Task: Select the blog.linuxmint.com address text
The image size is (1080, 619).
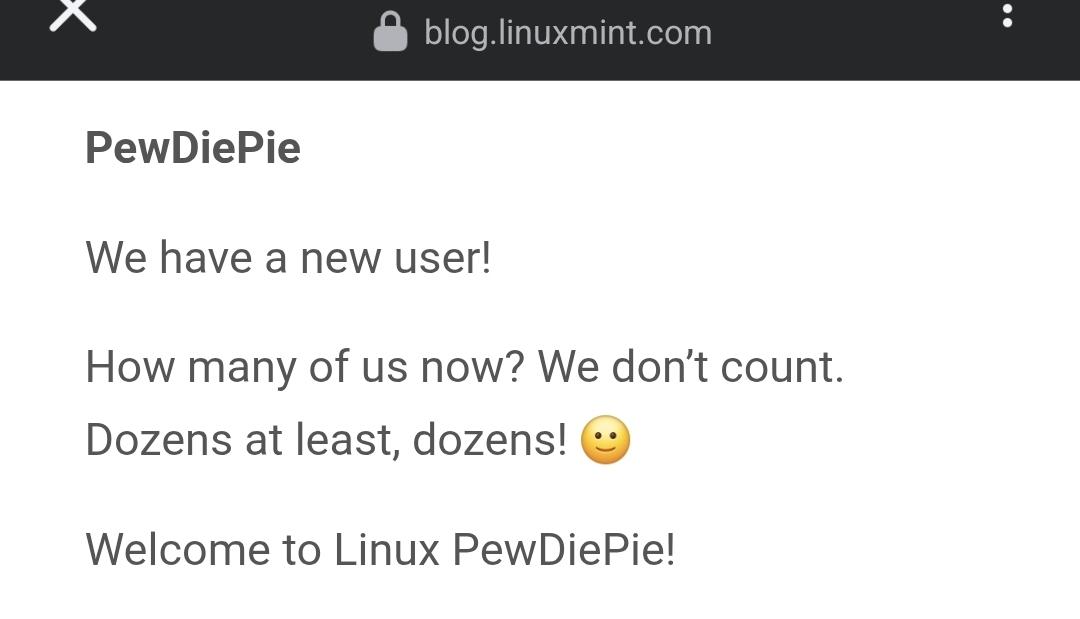Action: 568,32
